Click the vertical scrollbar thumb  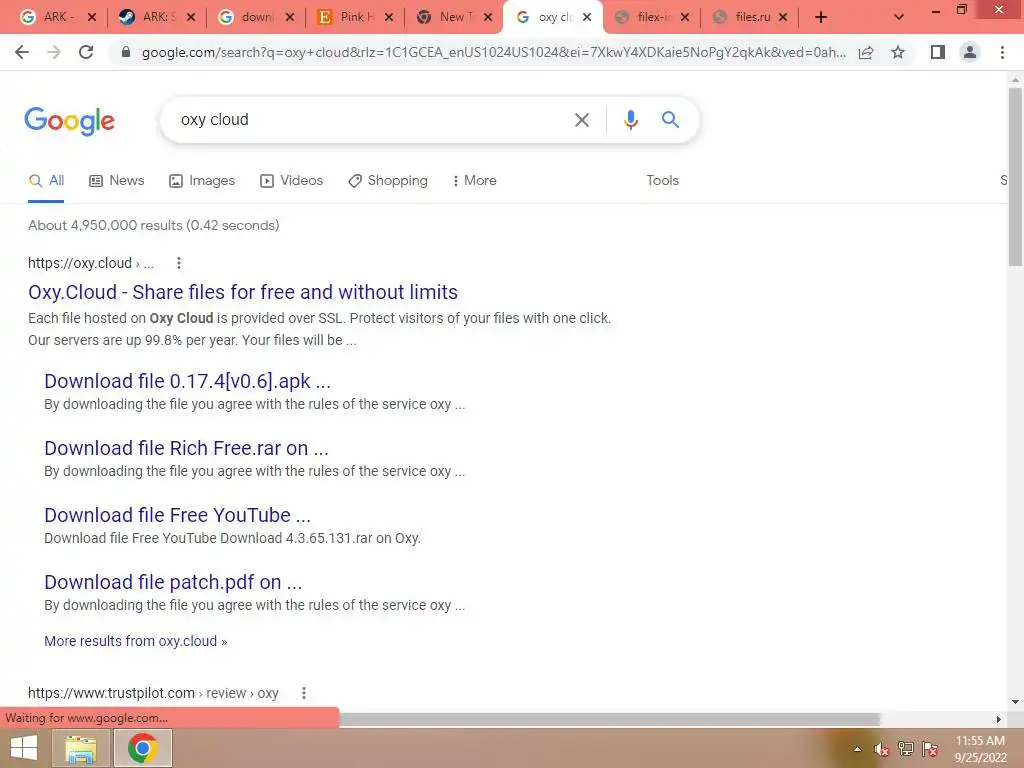pyautogui.click(x=1015, y=176)
